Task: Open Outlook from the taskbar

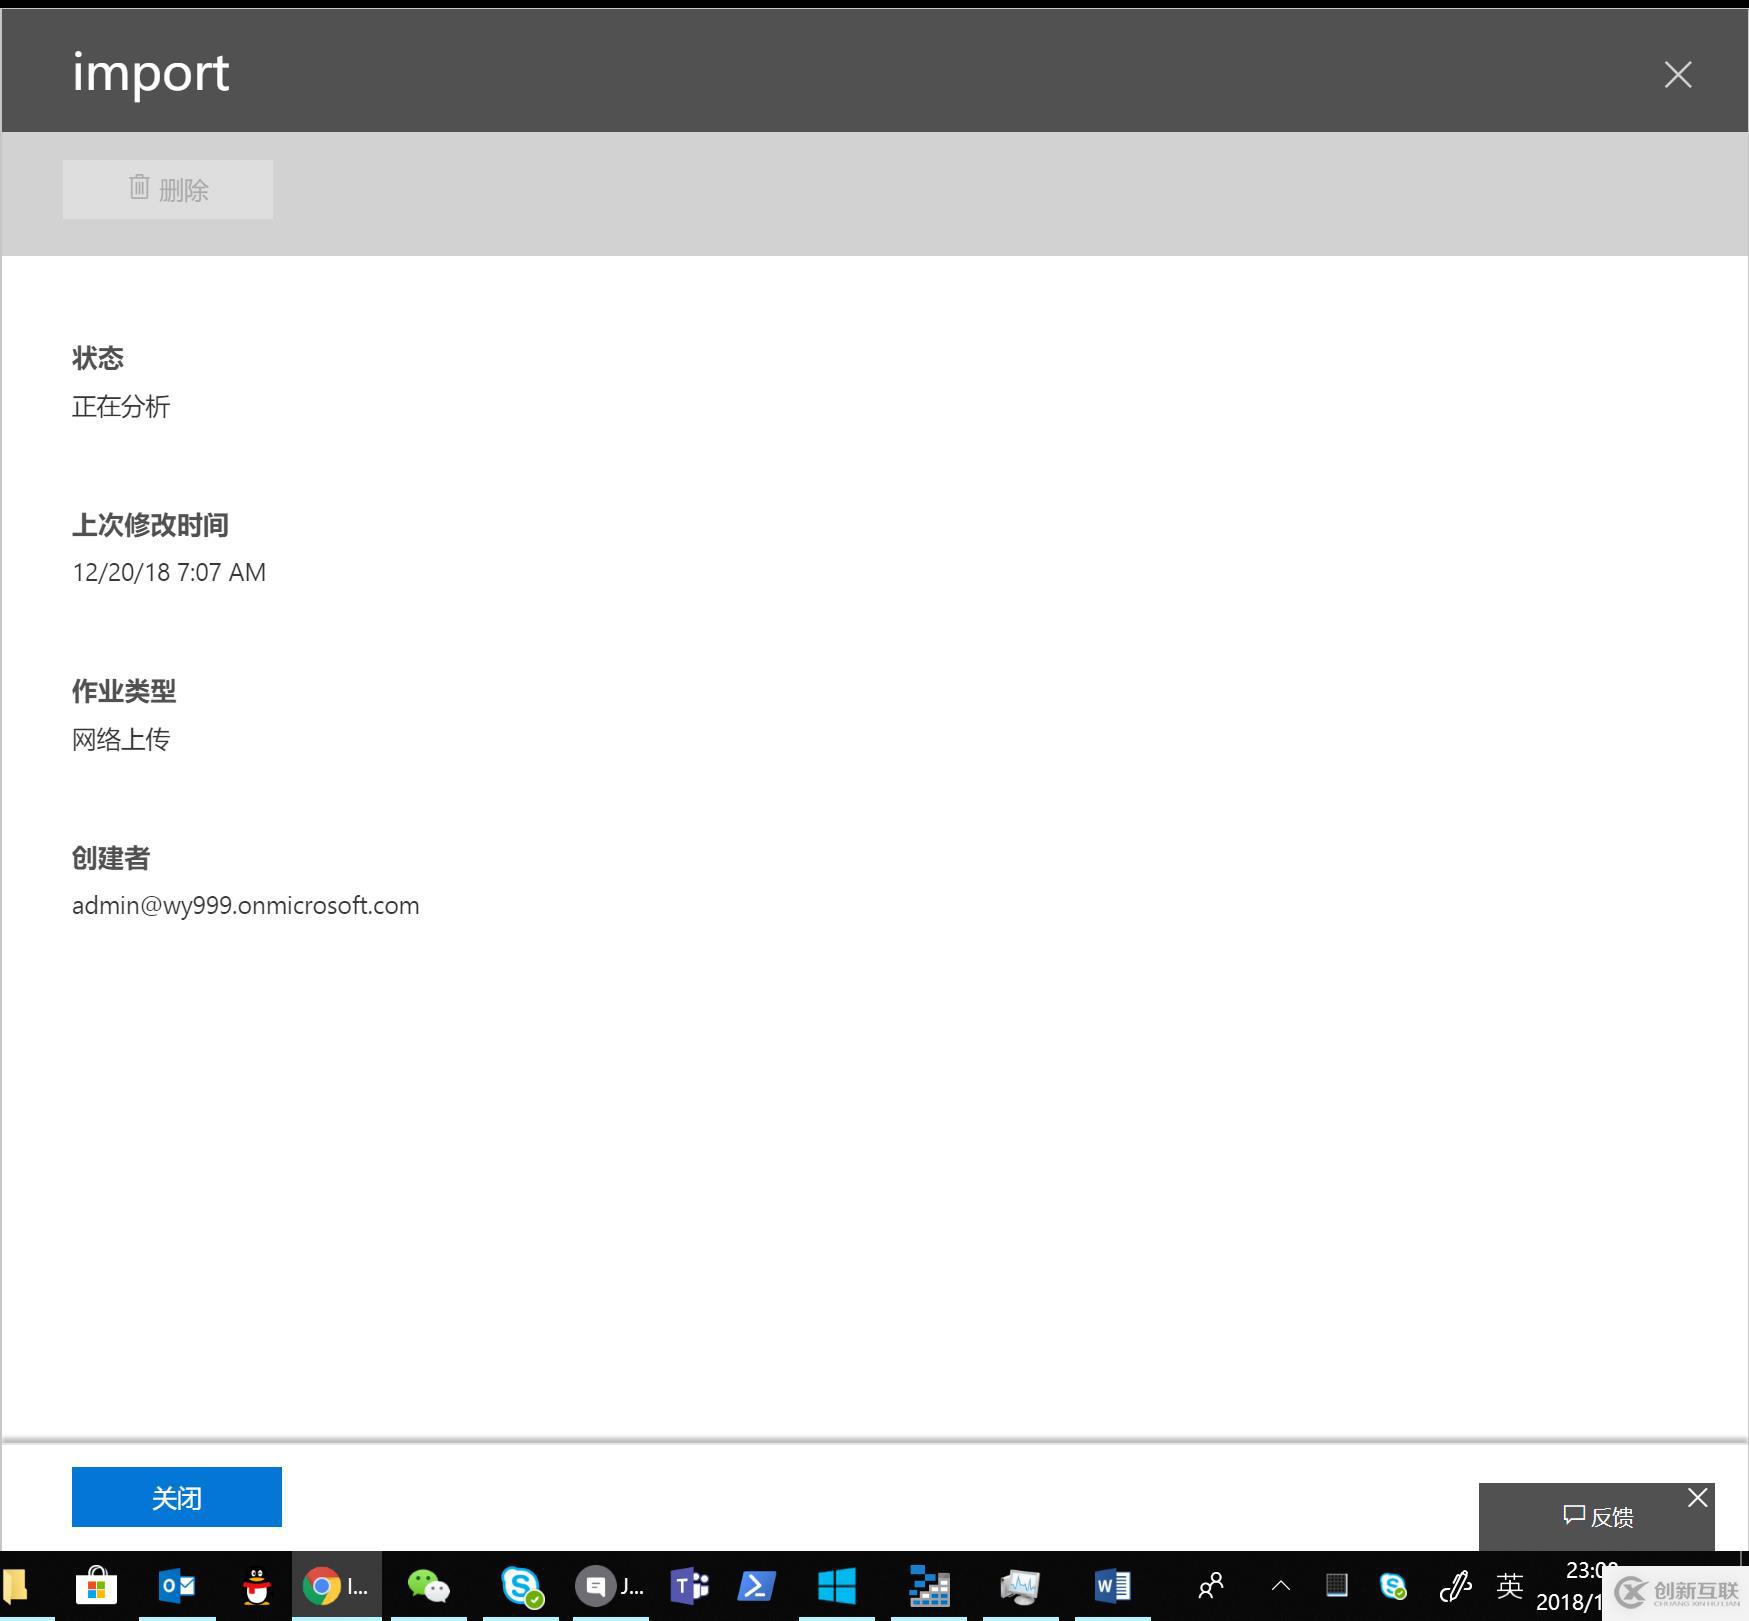Action: click(x=177, y=1586)
